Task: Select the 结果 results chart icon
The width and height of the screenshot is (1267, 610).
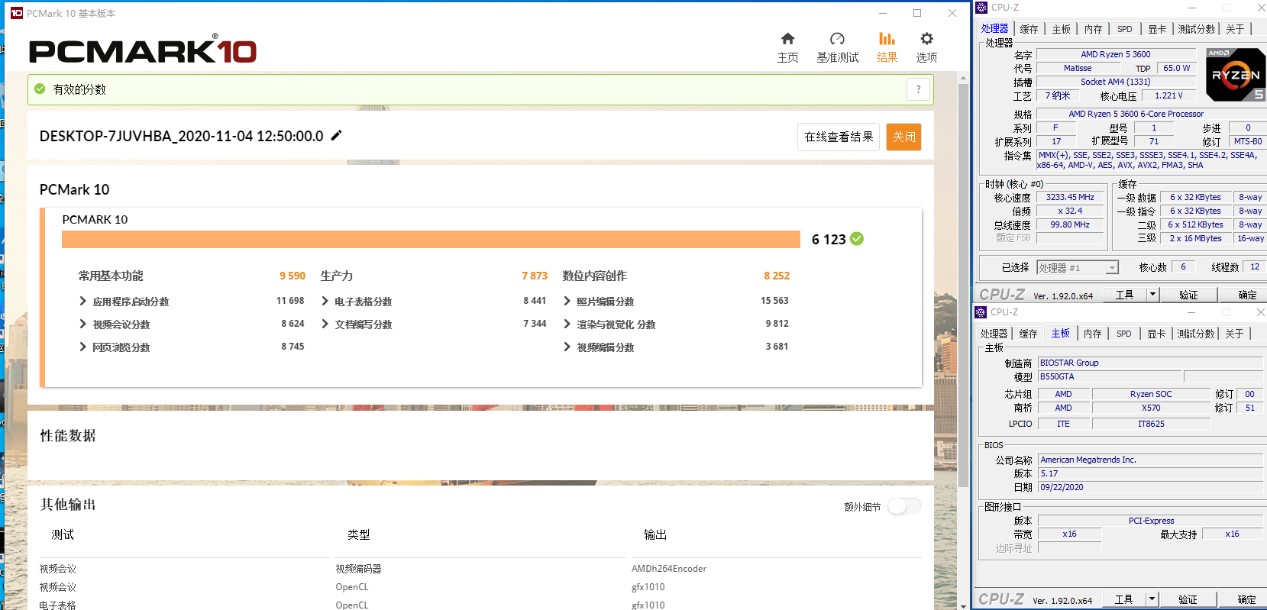Action: point(887,39)
